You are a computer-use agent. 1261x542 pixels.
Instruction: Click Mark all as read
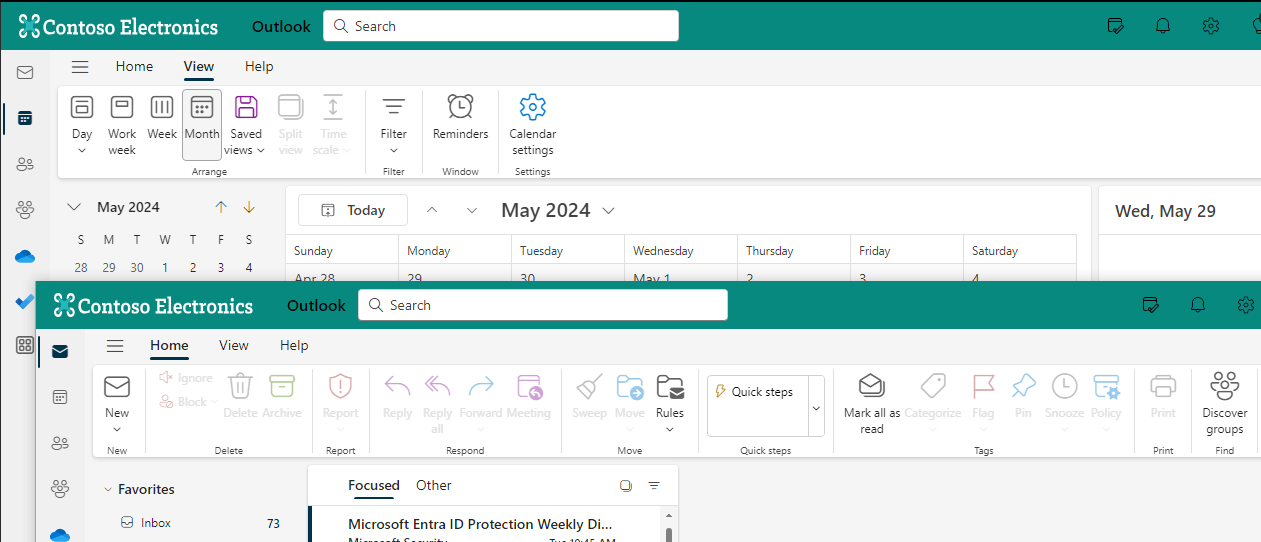[x=872, y=404]
